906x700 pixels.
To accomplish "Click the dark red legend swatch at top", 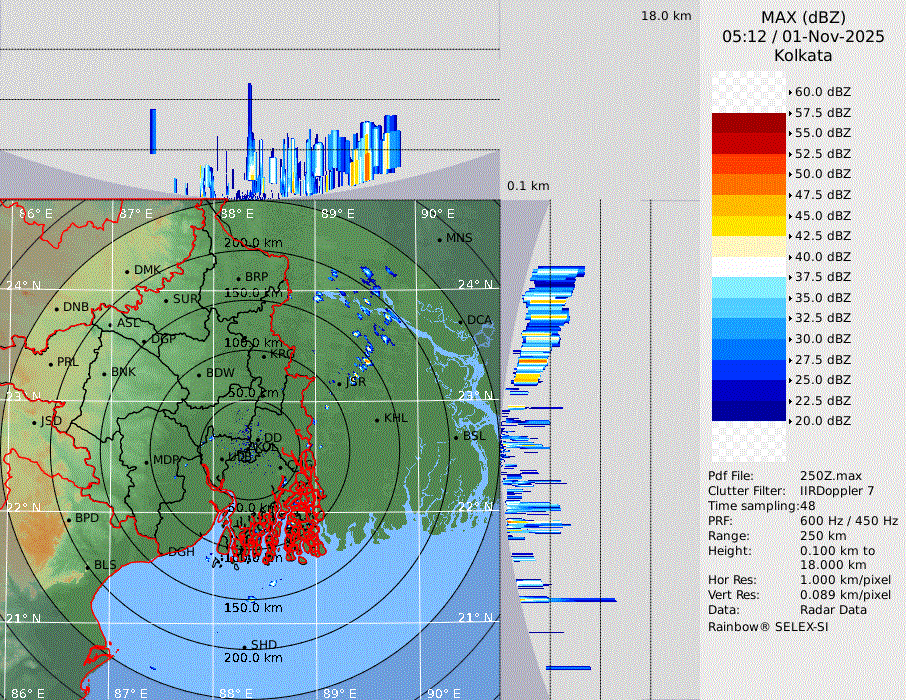I will coord(748,123).
